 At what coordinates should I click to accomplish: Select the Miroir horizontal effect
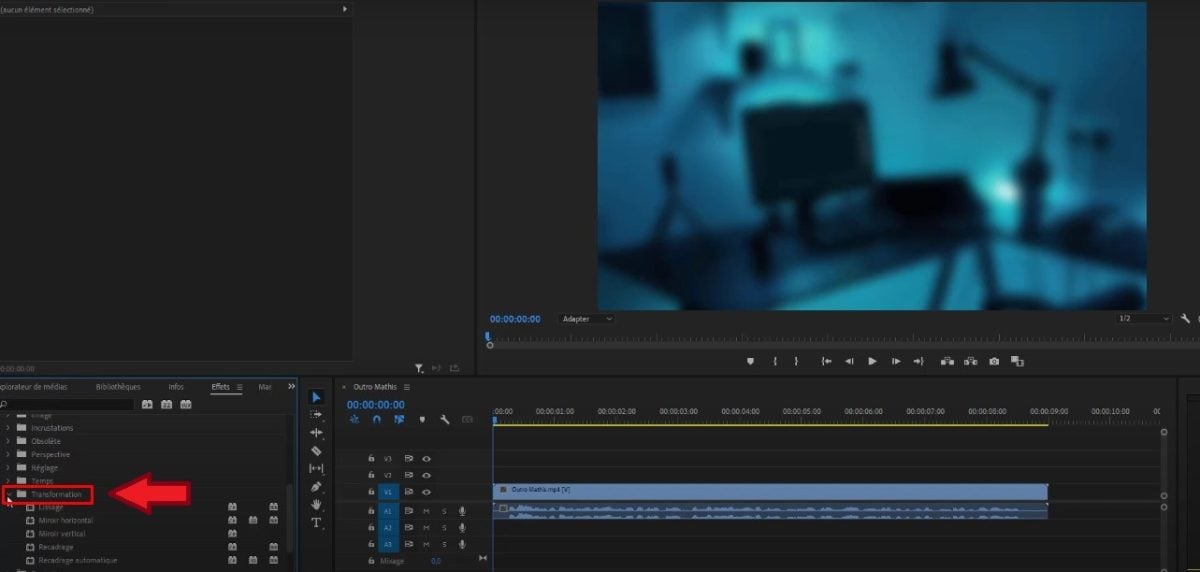[x=66, y=520]
